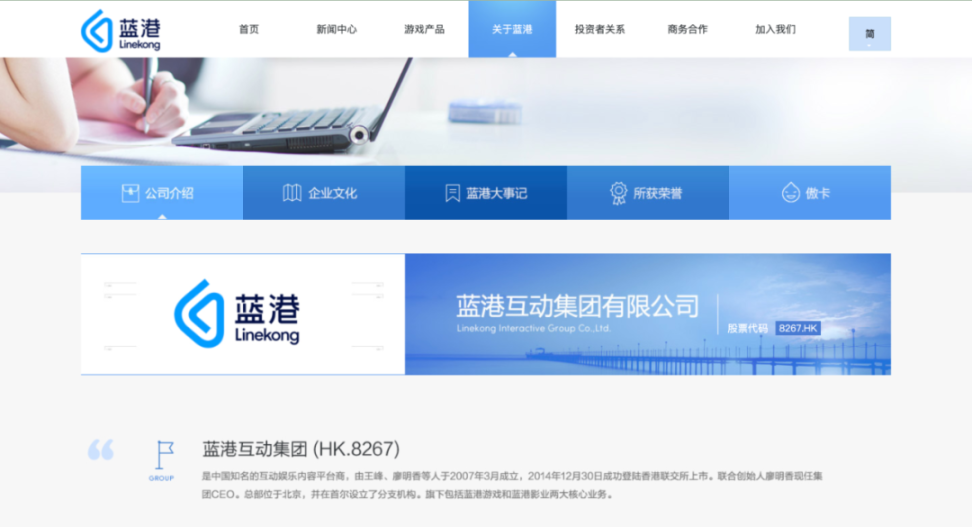Switch to 所获荣誉 honors tab

[648, 193]
